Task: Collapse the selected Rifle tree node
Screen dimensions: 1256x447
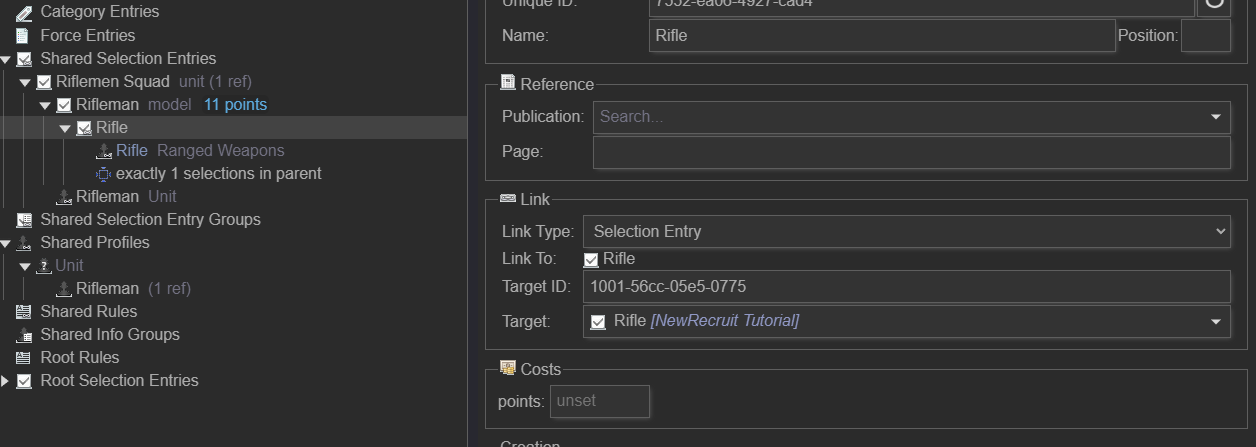Action: (x=65, y=128)
